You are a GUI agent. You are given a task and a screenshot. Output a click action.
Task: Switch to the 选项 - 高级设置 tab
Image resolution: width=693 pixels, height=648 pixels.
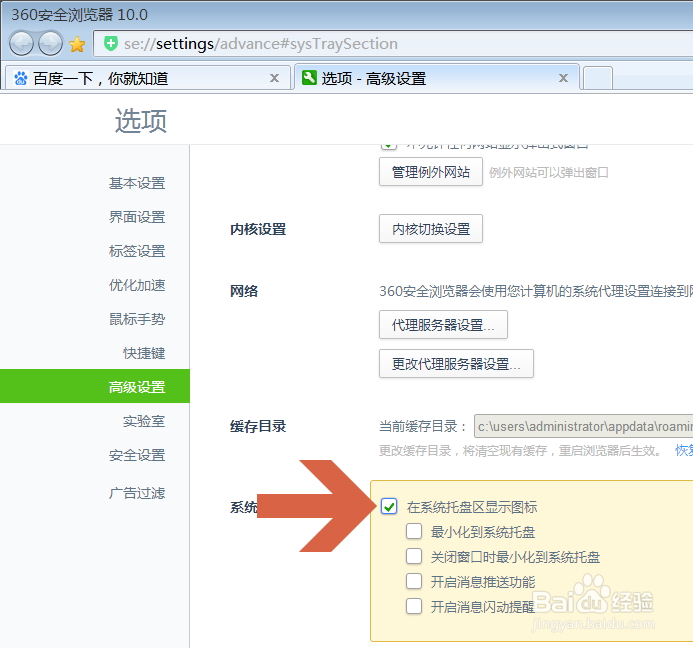pos(437,78)
